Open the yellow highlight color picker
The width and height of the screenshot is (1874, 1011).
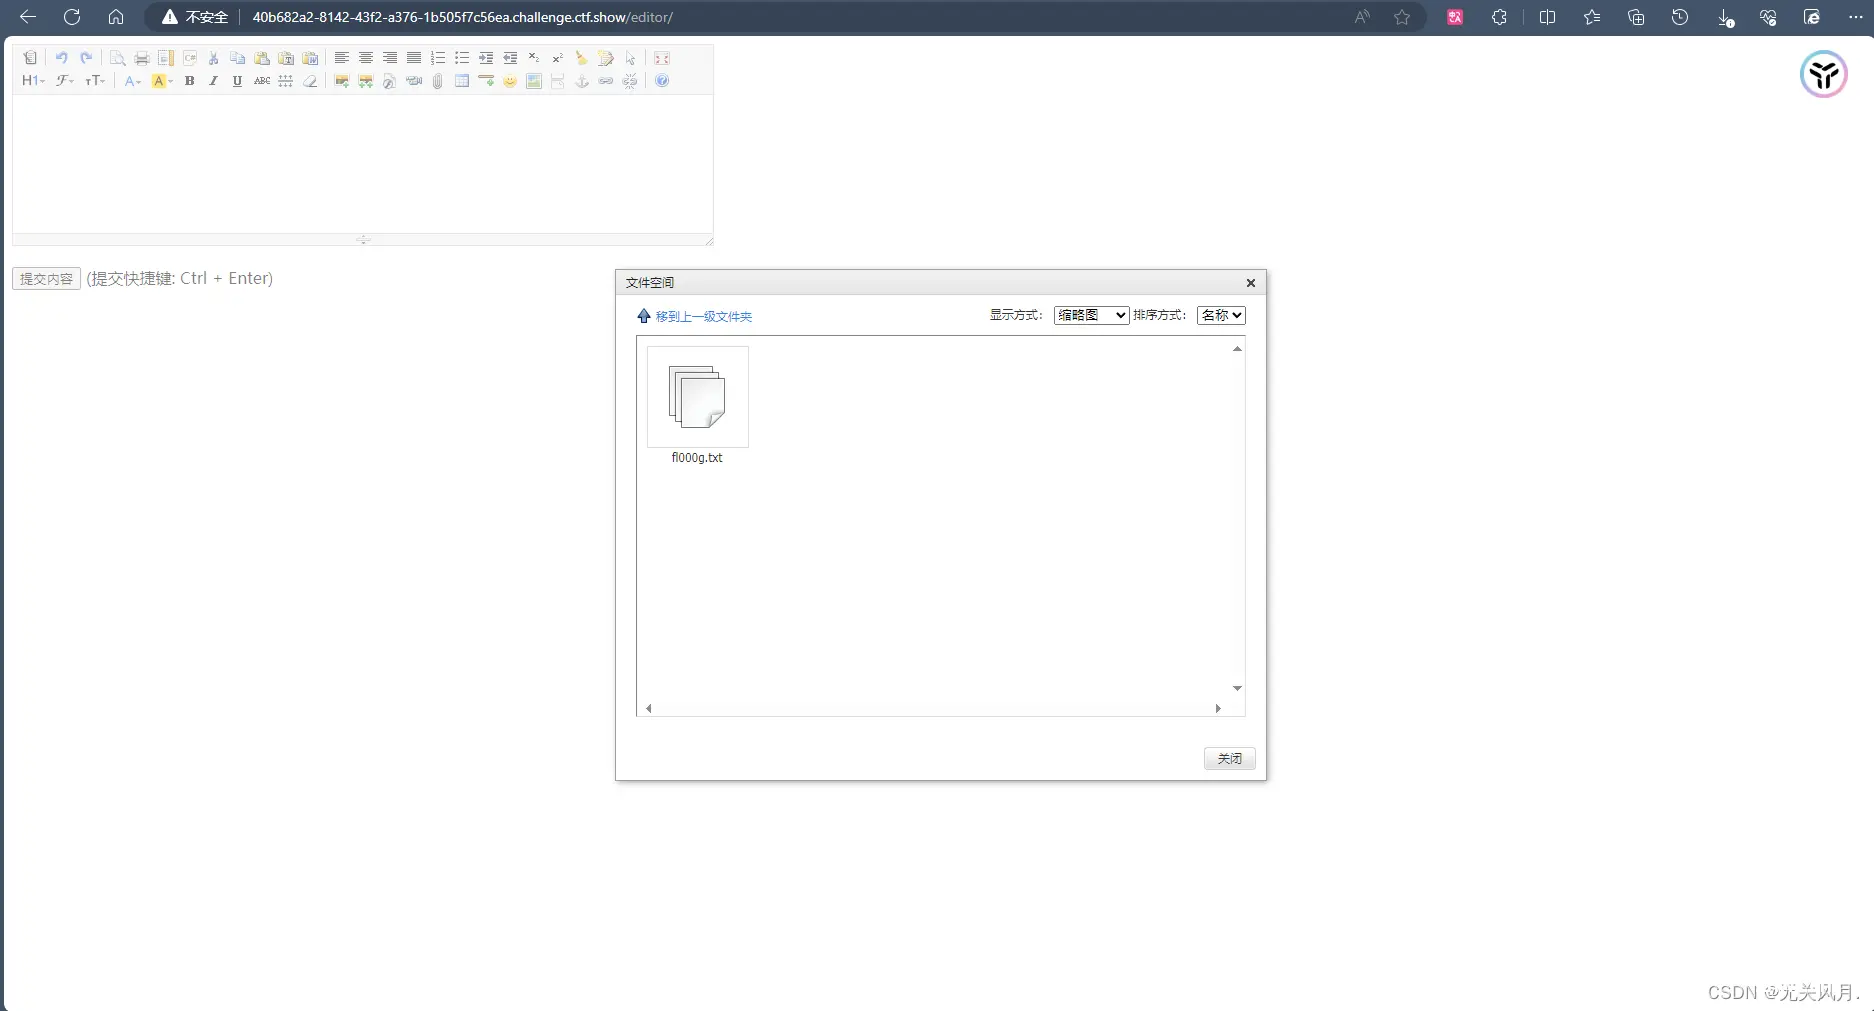(x=161, y=81)
